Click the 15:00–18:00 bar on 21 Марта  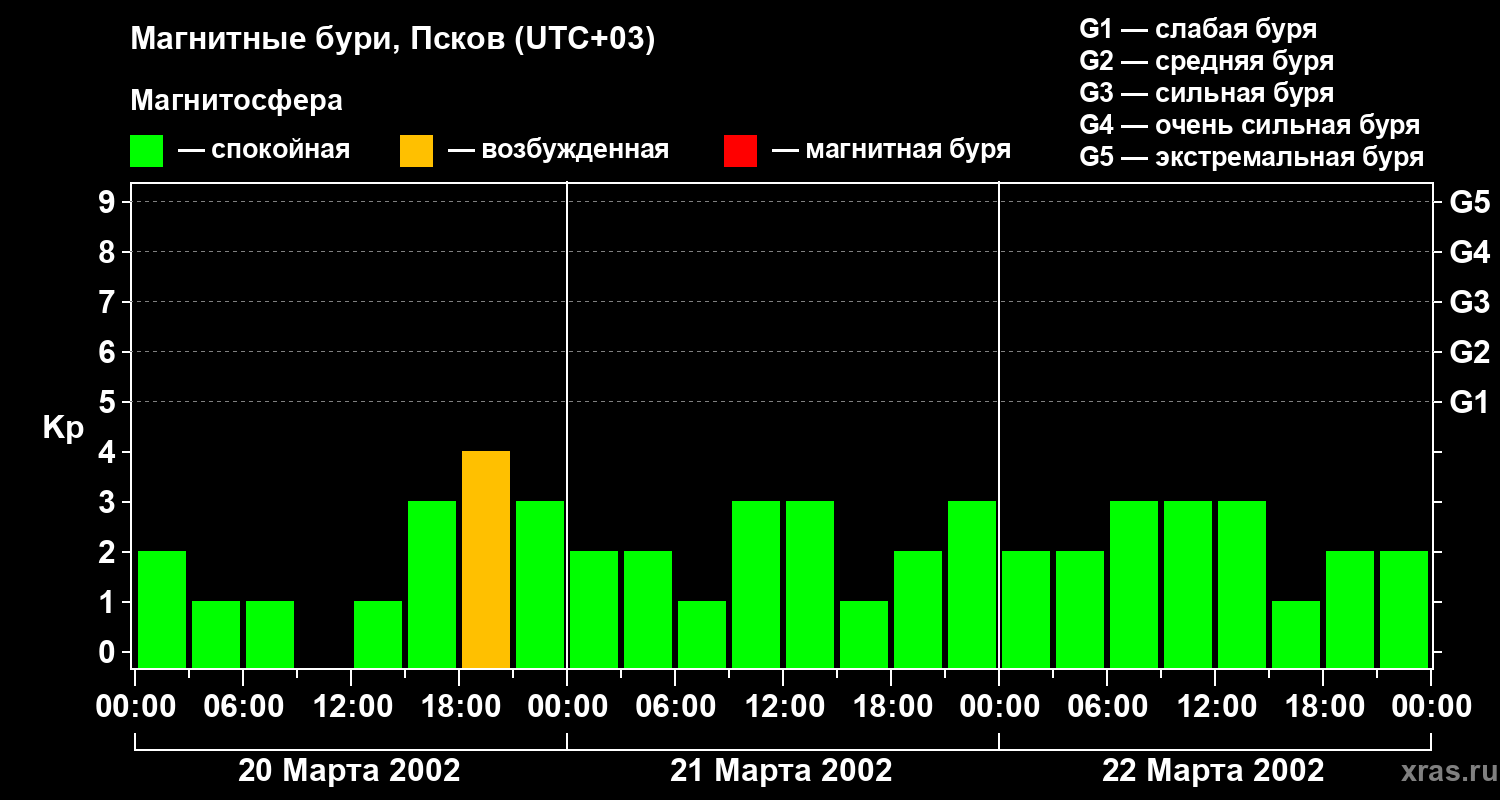(x=864, y=634)
